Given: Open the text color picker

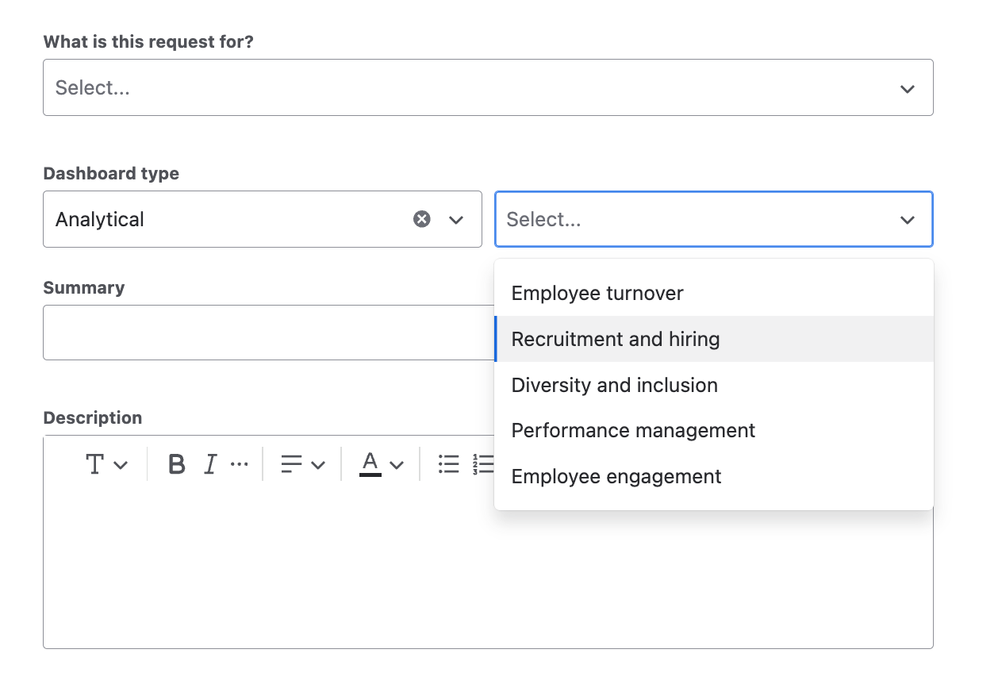Looking at the screenshot, I should (x=381, y=465).
